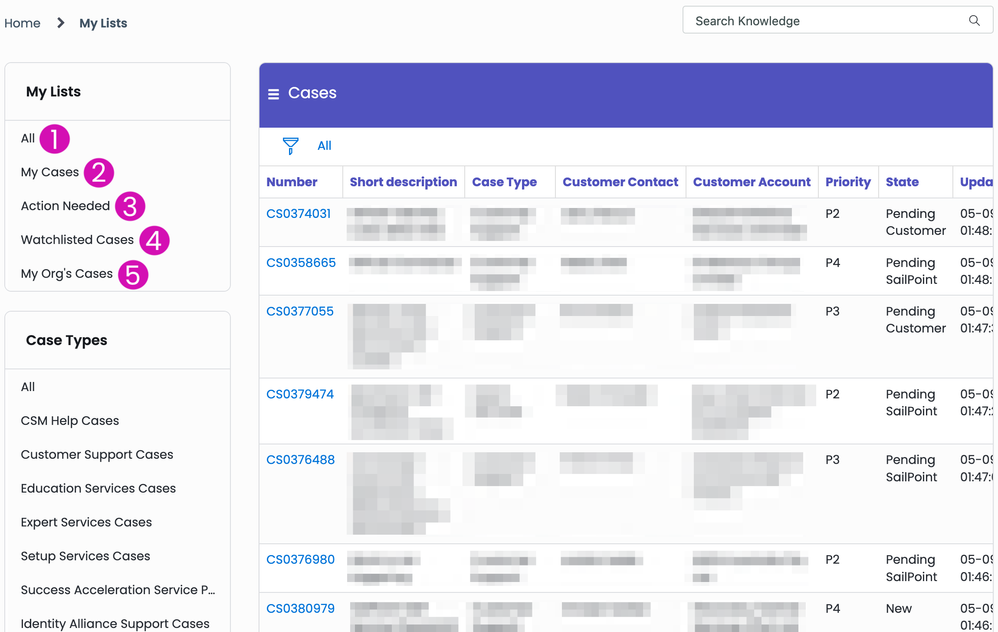This screenshot has width=998, height=632.
Task: Open case CS0374031
Action: point(298,214)
